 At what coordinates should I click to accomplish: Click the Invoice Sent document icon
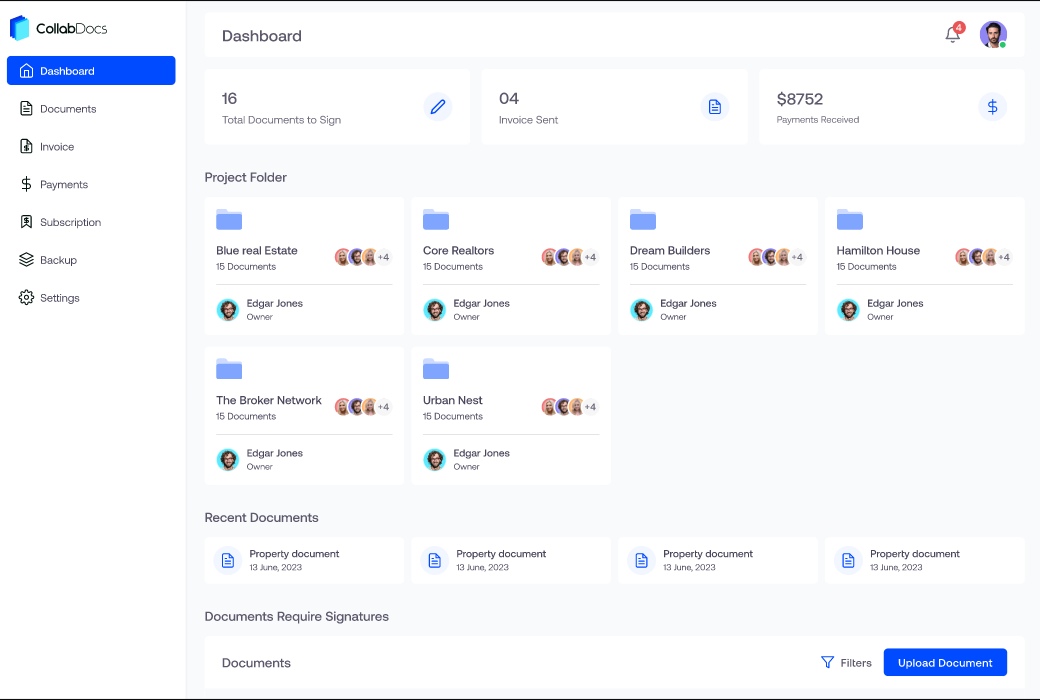tap(714, 107)
